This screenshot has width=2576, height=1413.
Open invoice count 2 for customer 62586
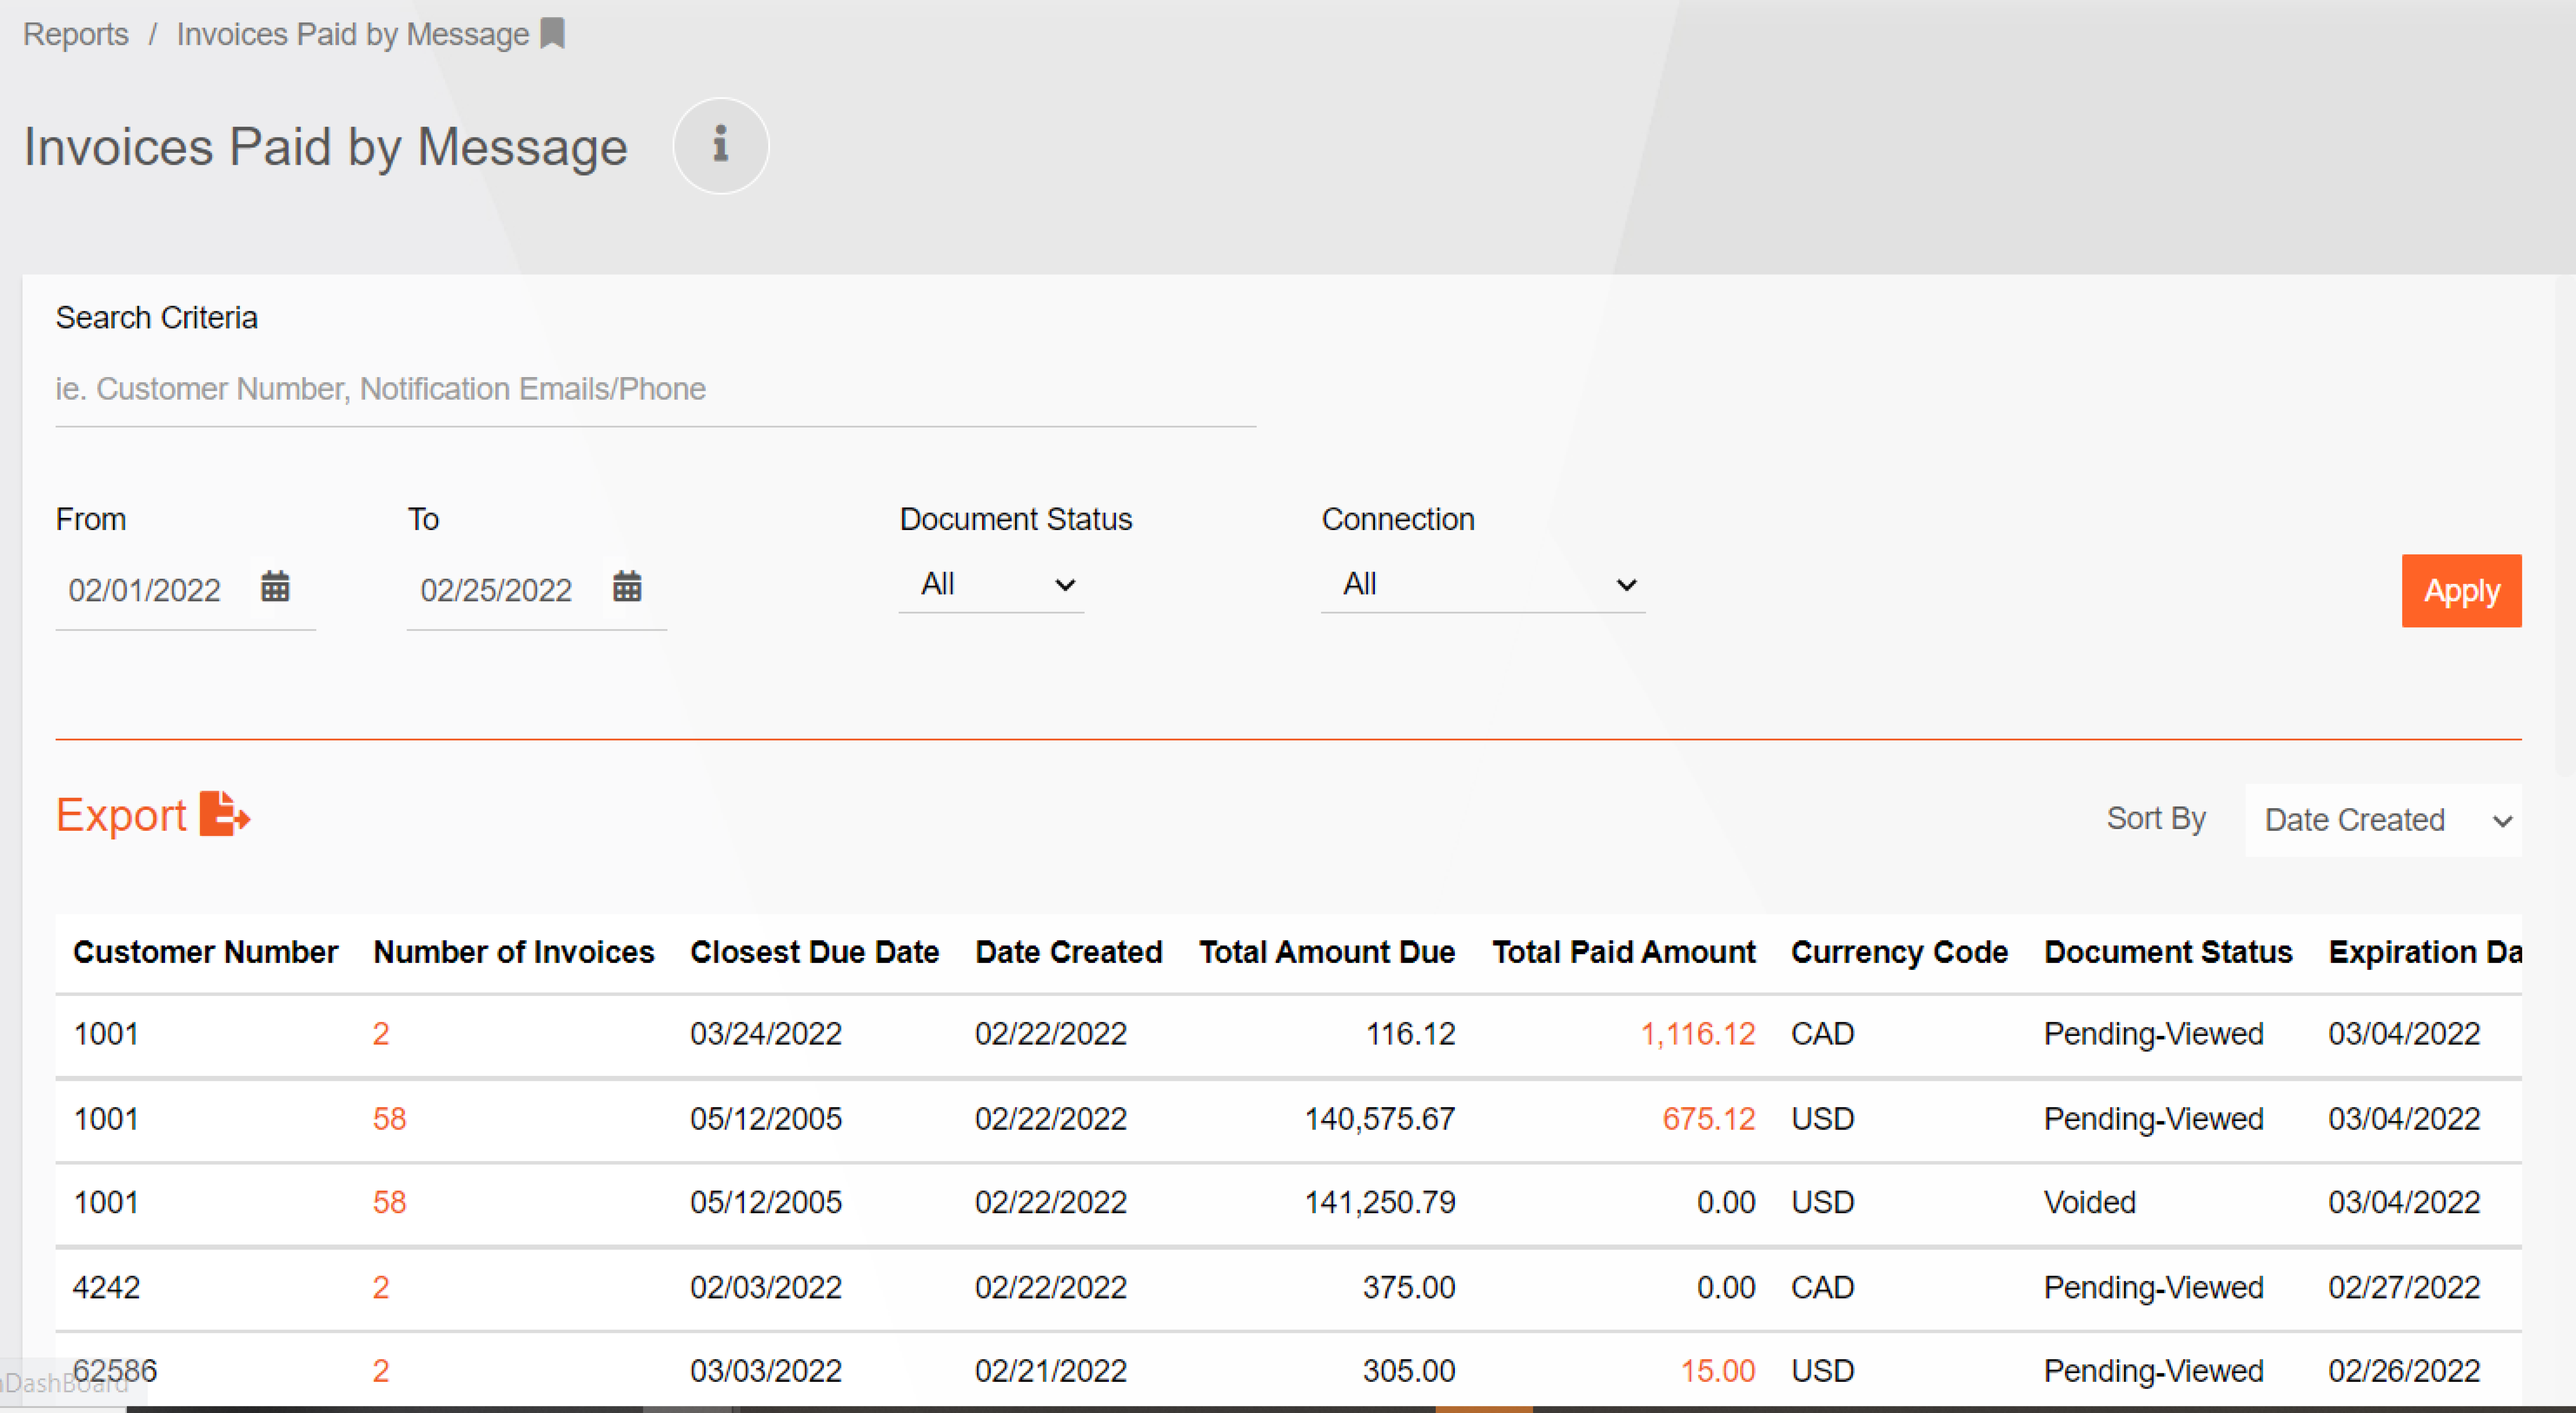(381, 1371)
